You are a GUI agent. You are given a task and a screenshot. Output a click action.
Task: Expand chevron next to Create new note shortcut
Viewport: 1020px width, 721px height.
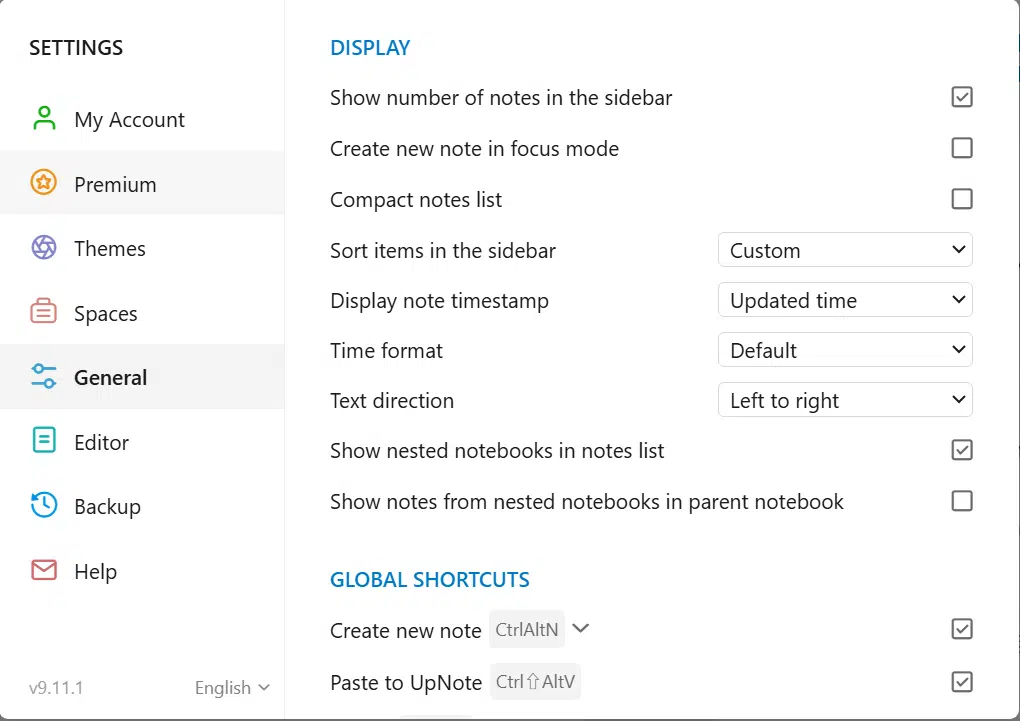[x=580, y=629]
